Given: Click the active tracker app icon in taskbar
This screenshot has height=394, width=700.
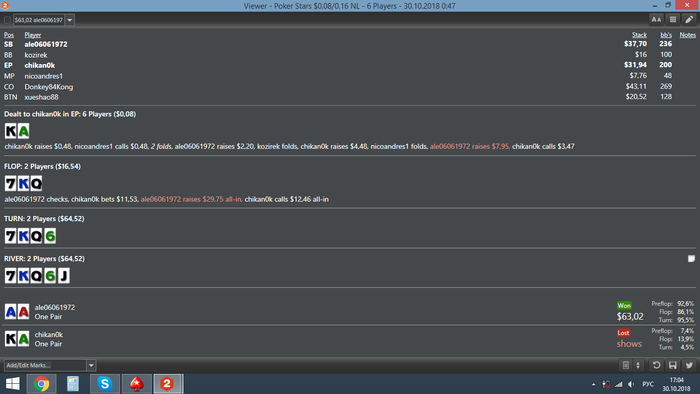Looking at the screenshot, I should pos(167,384).
